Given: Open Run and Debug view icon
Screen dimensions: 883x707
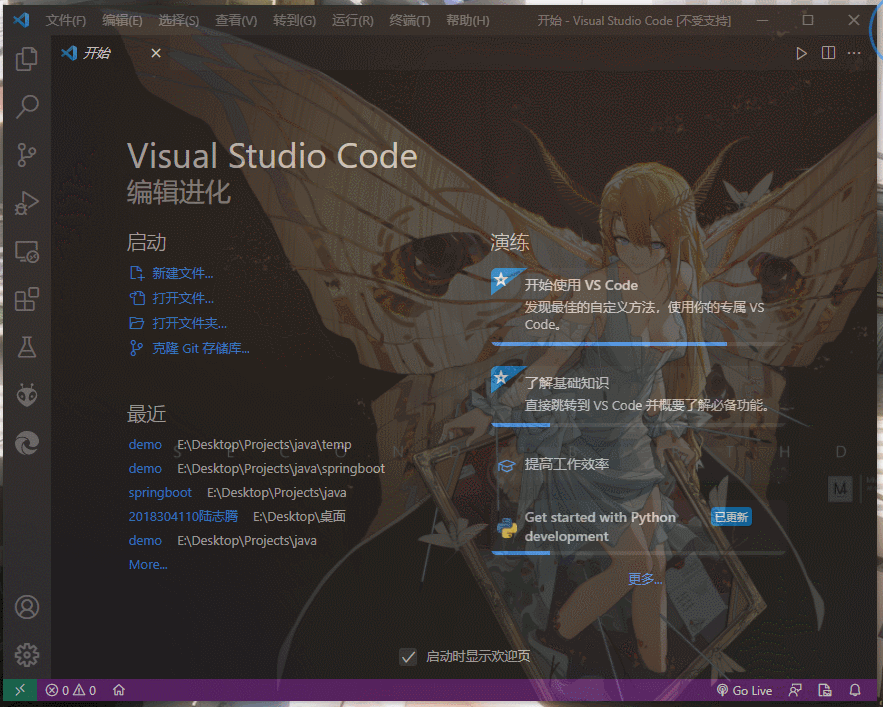Looking at the screenshot, I should [x=27, y=204].
